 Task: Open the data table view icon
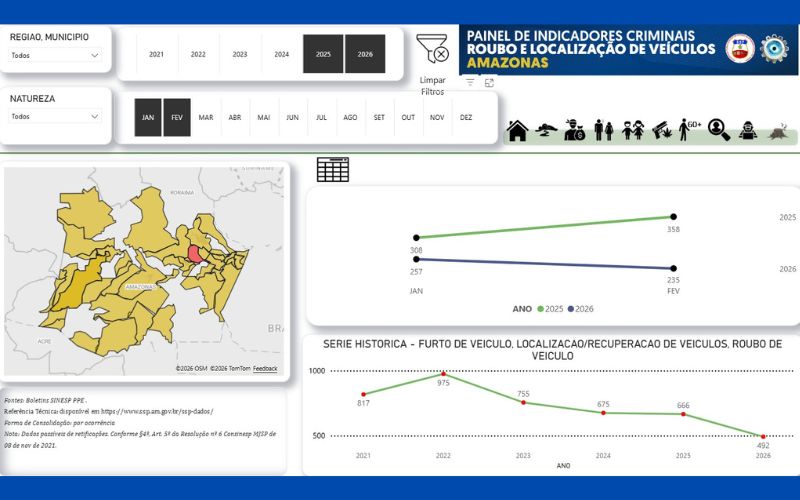coord(333,169)
